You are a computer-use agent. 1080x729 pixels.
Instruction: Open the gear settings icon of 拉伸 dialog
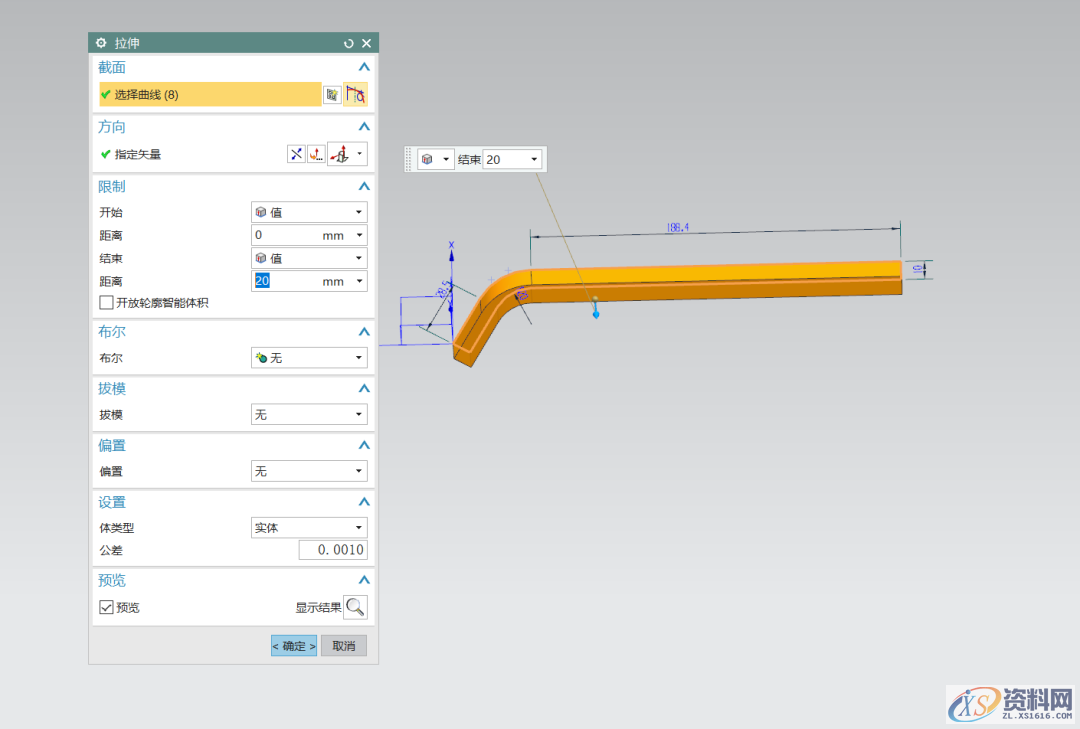pyautogui.click(x=101, y=43)
